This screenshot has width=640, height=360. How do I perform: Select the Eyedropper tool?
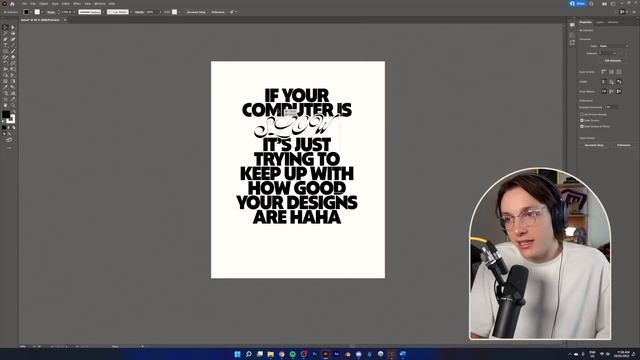tap(5, 87)
